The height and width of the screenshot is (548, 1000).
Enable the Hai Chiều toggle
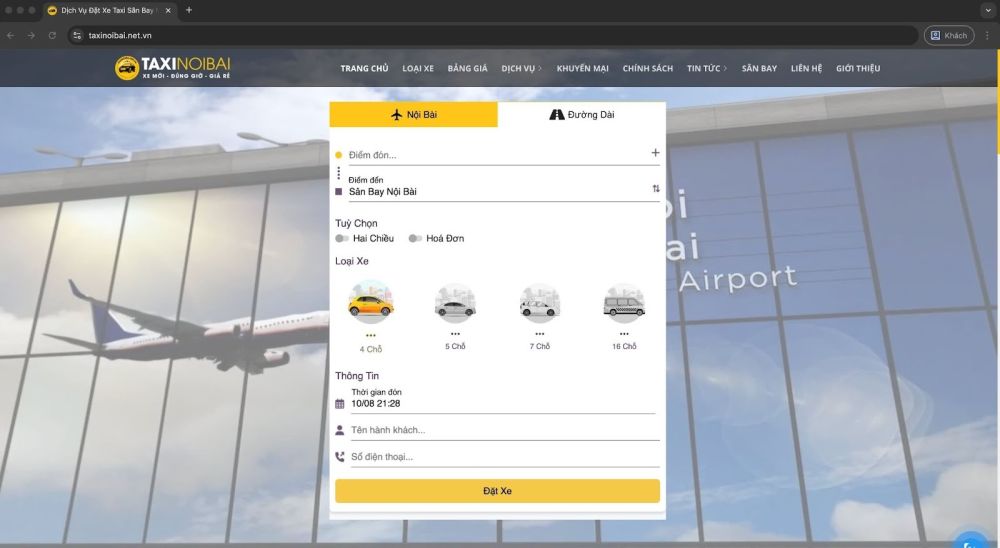click(342, 239)
